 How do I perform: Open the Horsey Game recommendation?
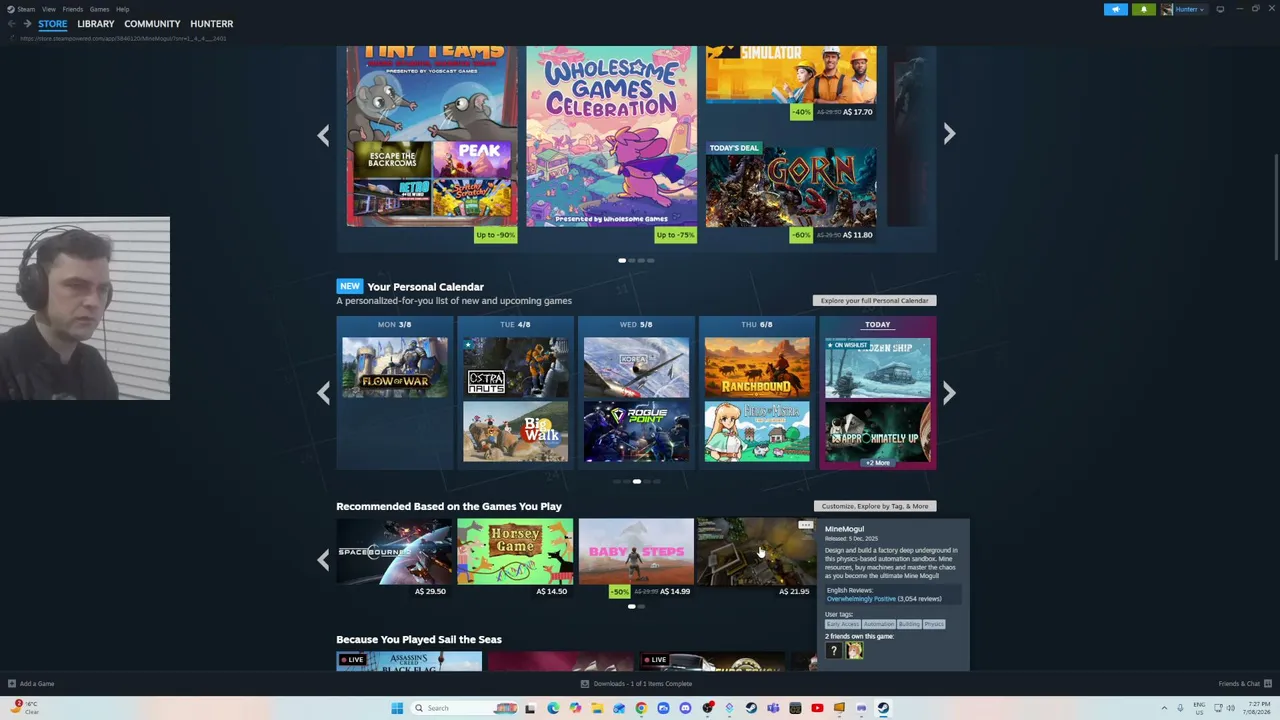click(x=515, y=551)
